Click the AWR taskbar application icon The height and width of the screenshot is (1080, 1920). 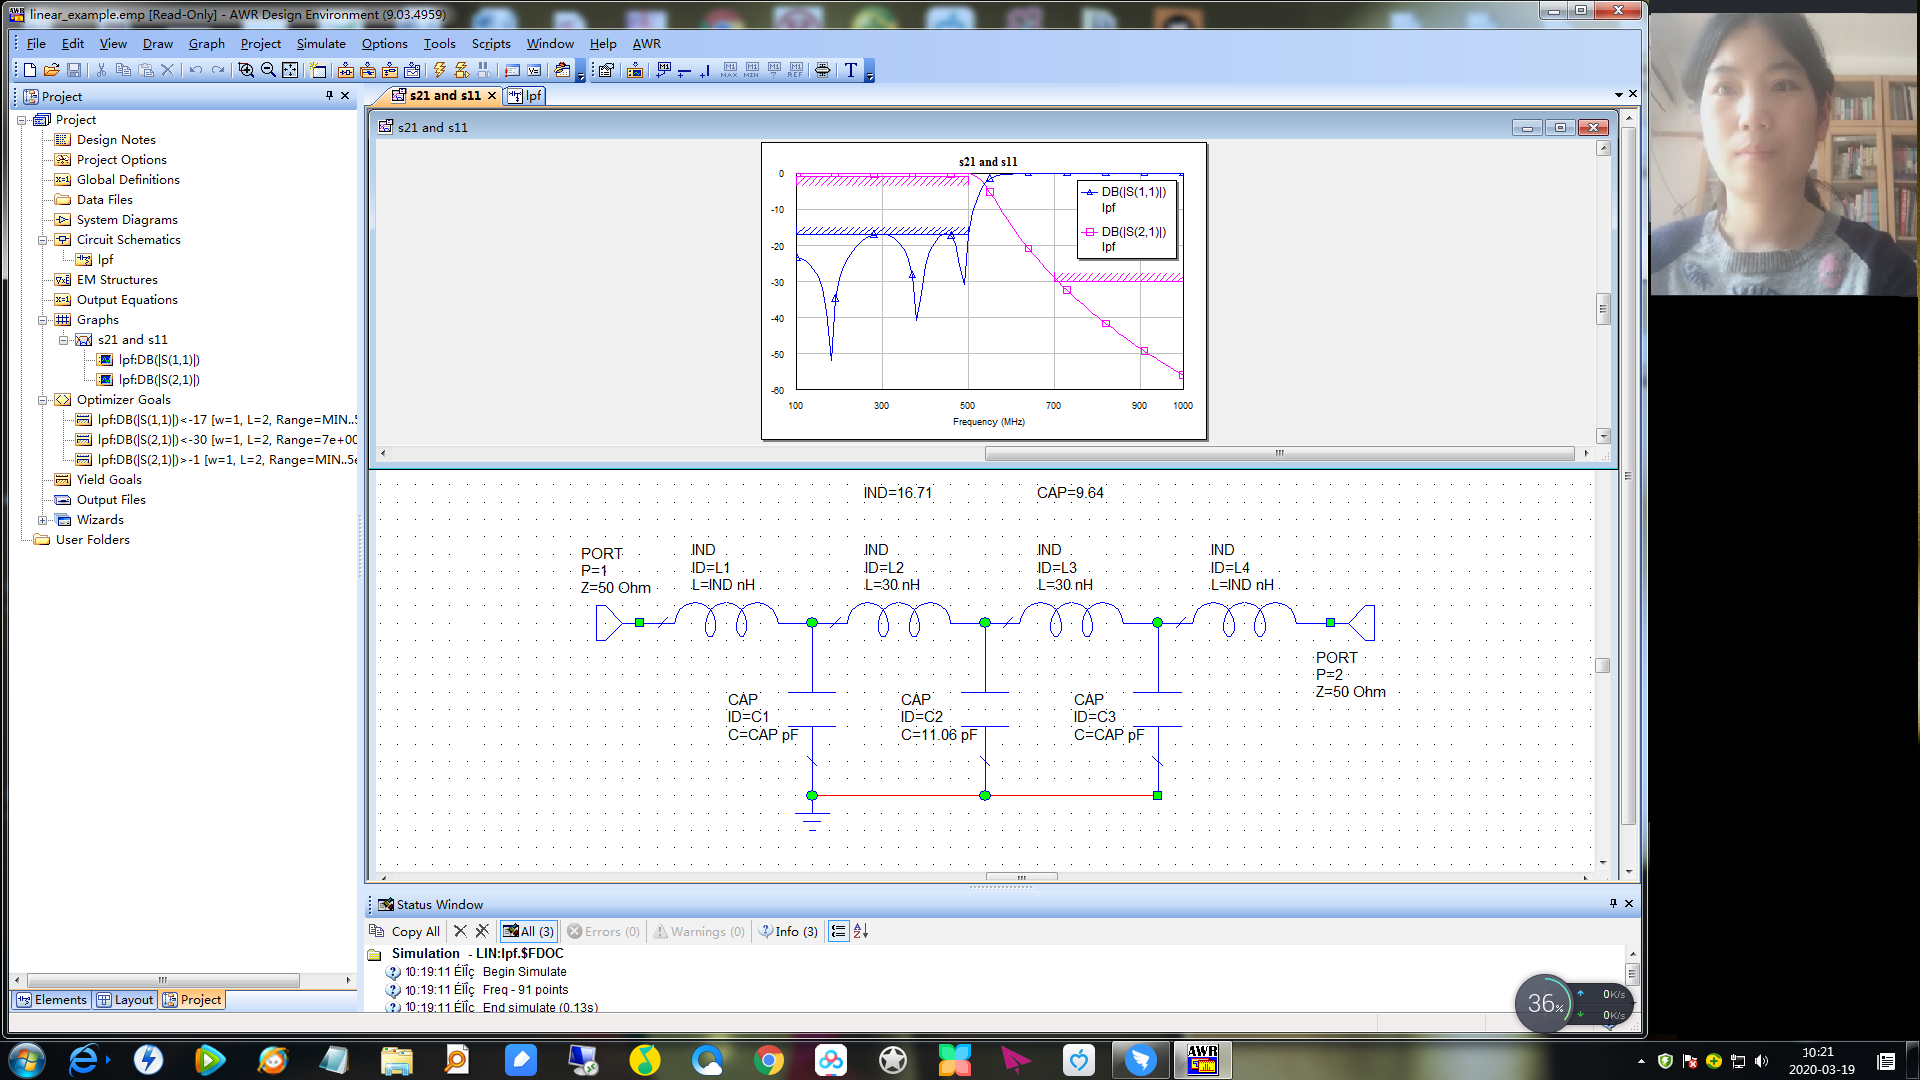coord(1202,1059)
